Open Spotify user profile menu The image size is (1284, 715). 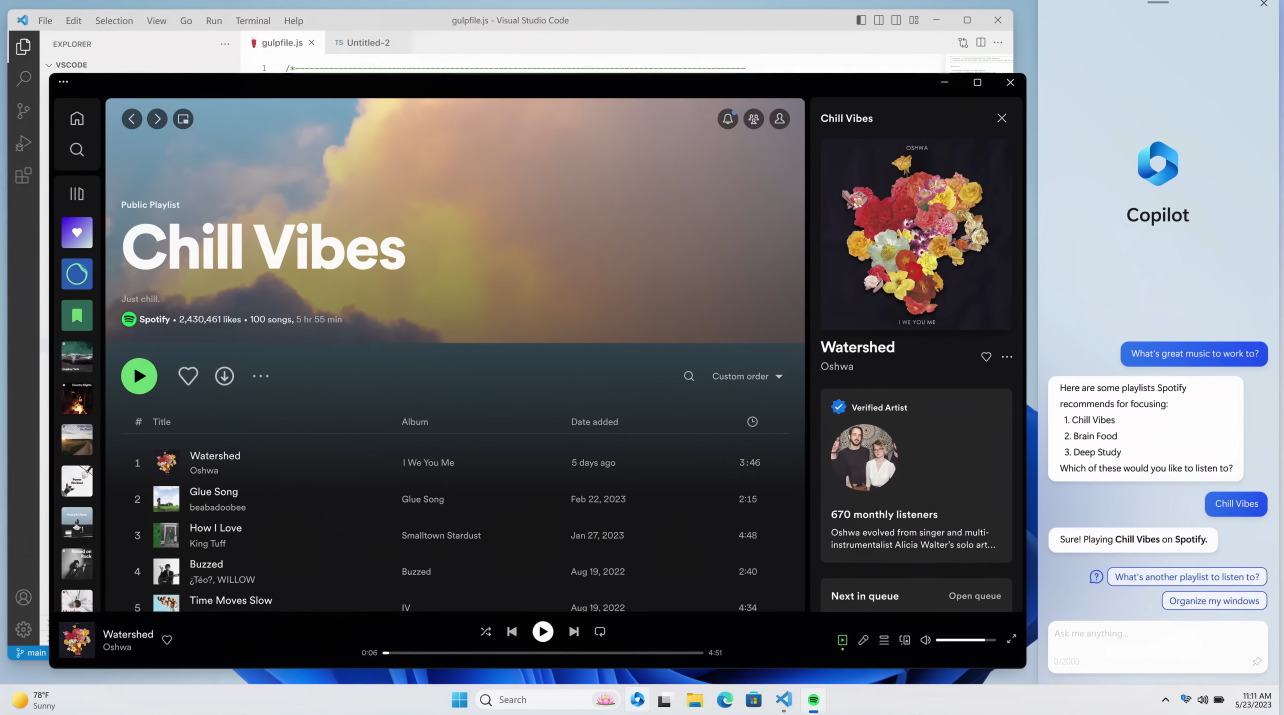(780, 119)
